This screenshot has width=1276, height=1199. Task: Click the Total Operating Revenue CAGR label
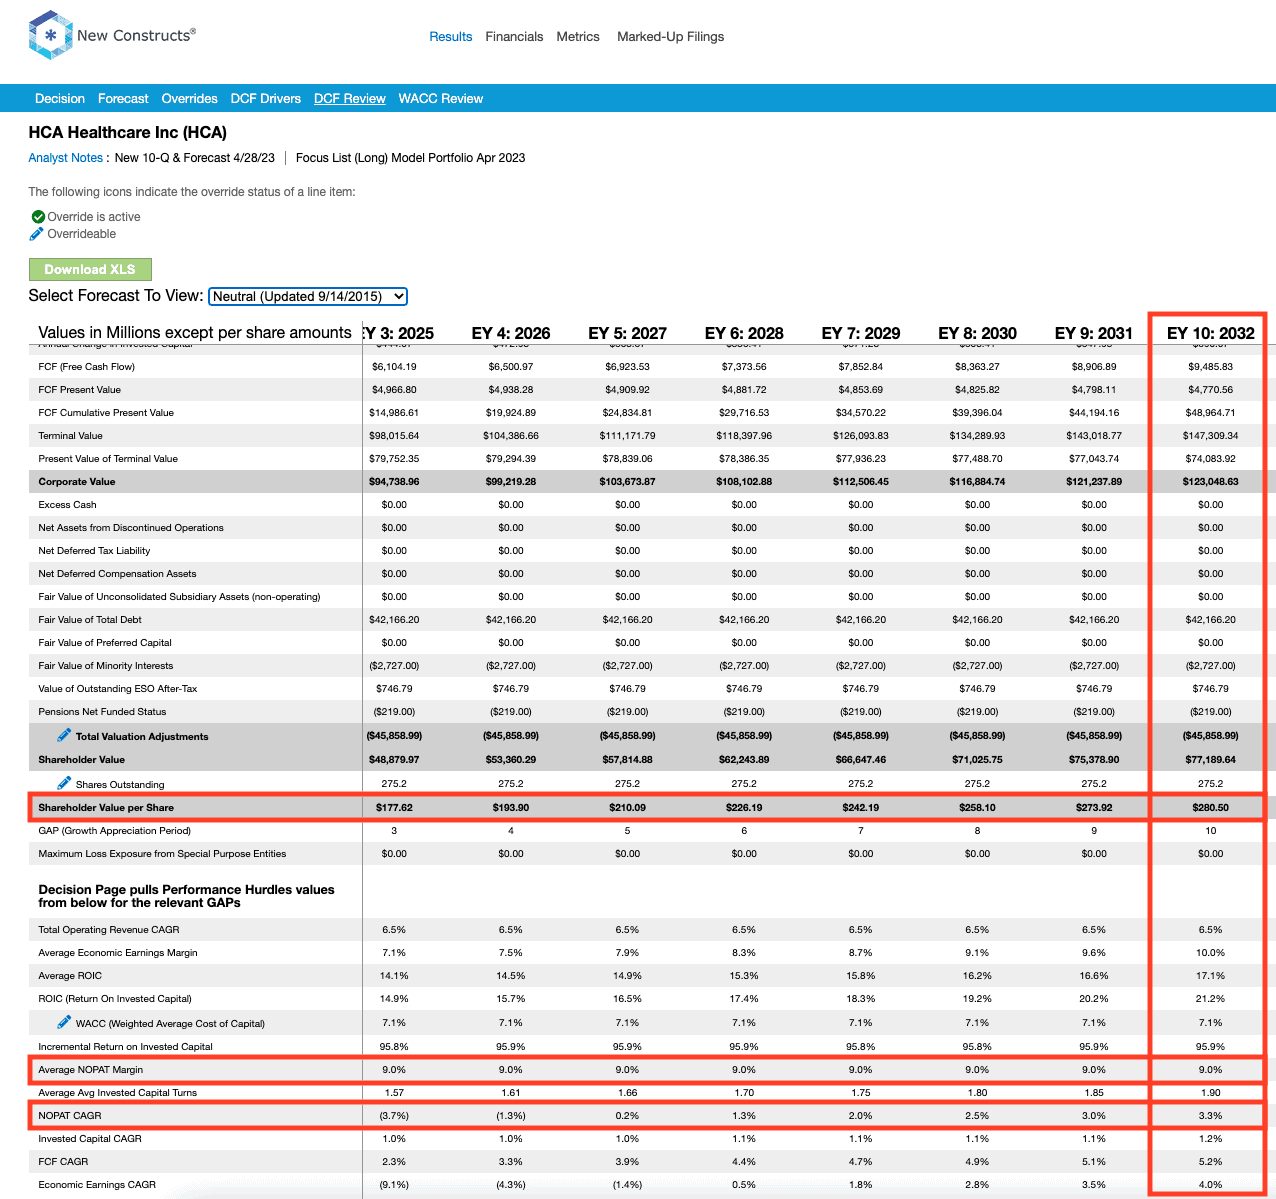[x=108, y=930]
